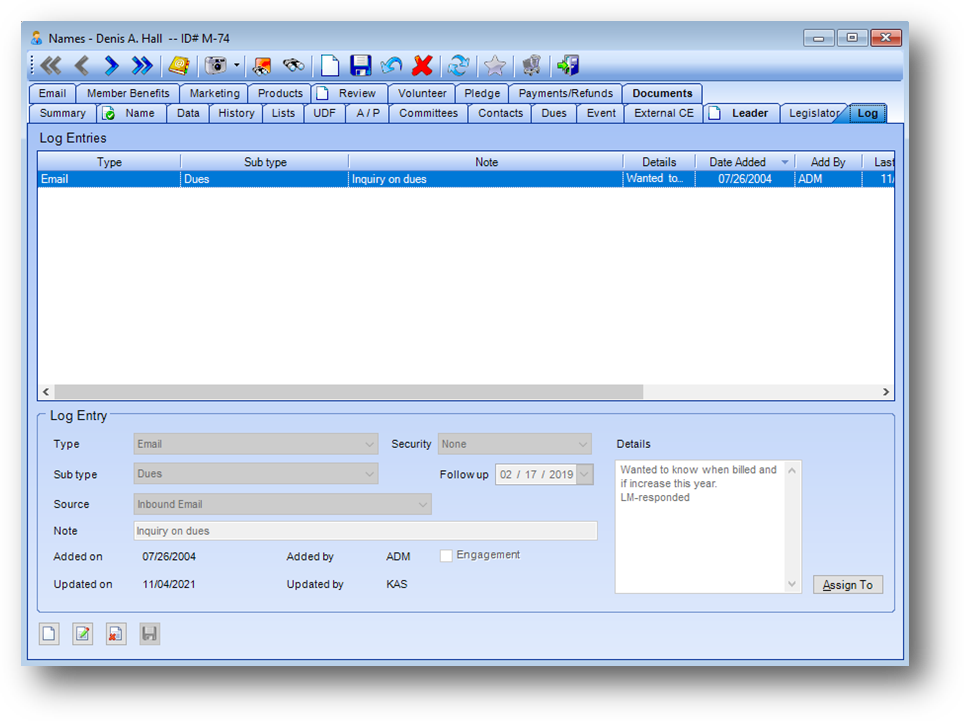Open the Name tab

132,113
